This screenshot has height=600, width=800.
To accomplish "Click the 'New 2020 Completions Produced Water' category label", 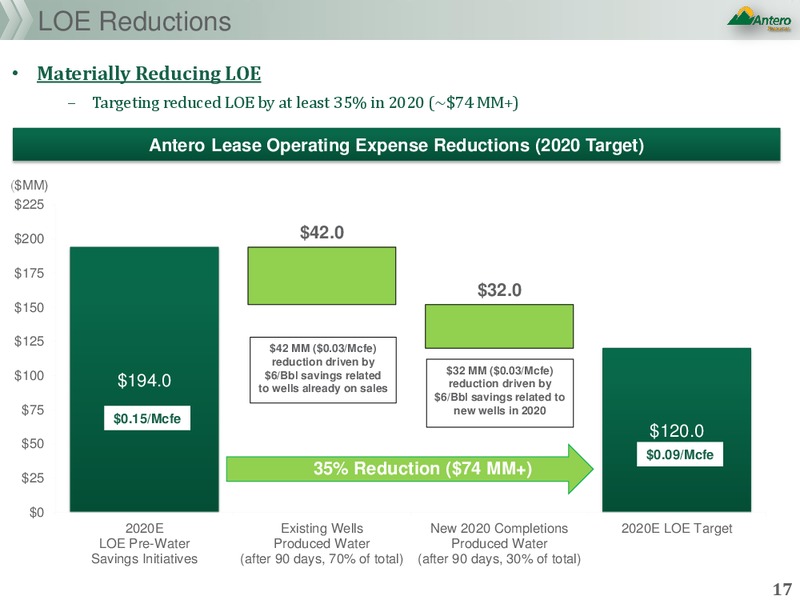I will pos(499,543).
